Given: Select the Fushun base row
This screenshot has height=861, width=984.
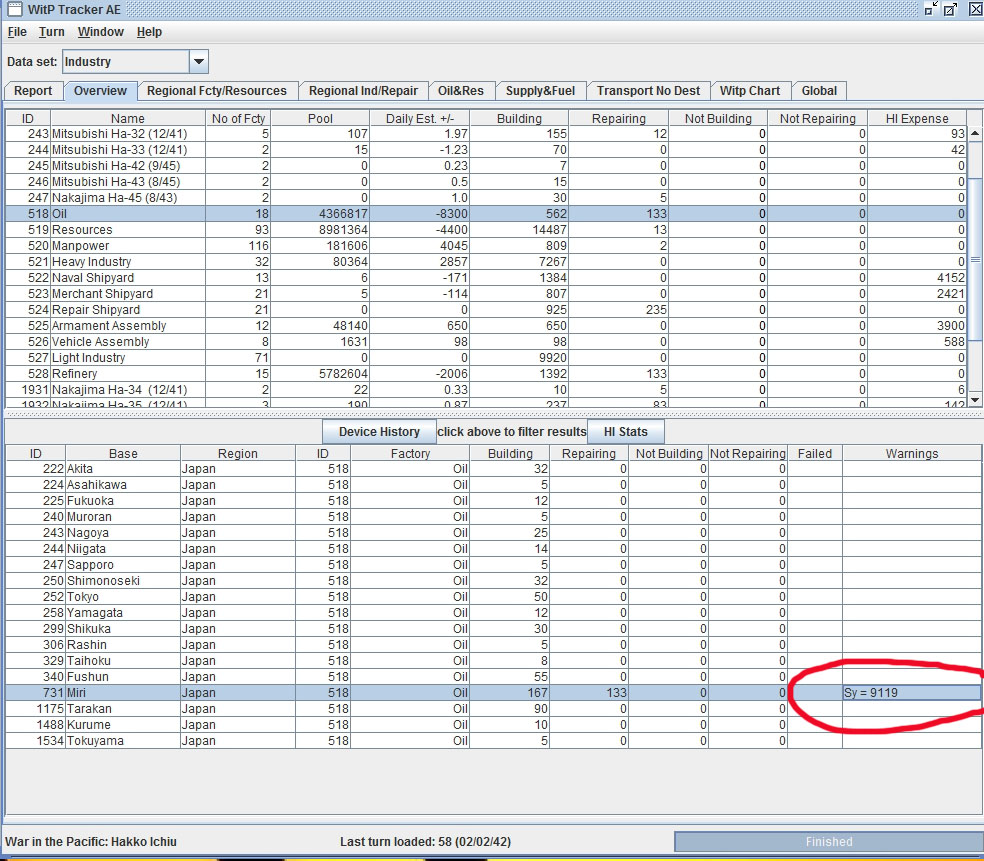Looking at the screenshot, I should [494, 676].
